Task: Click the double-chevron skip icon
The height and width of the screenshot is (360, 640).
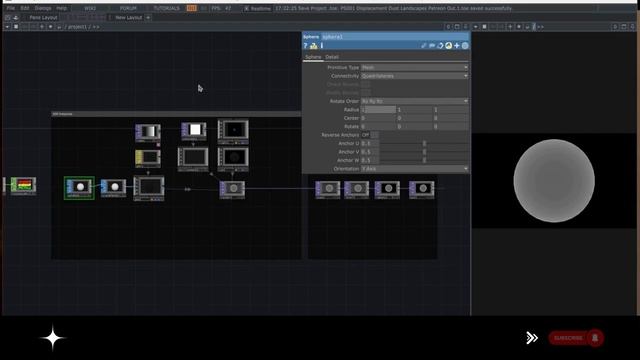Action: pos(532,338)
